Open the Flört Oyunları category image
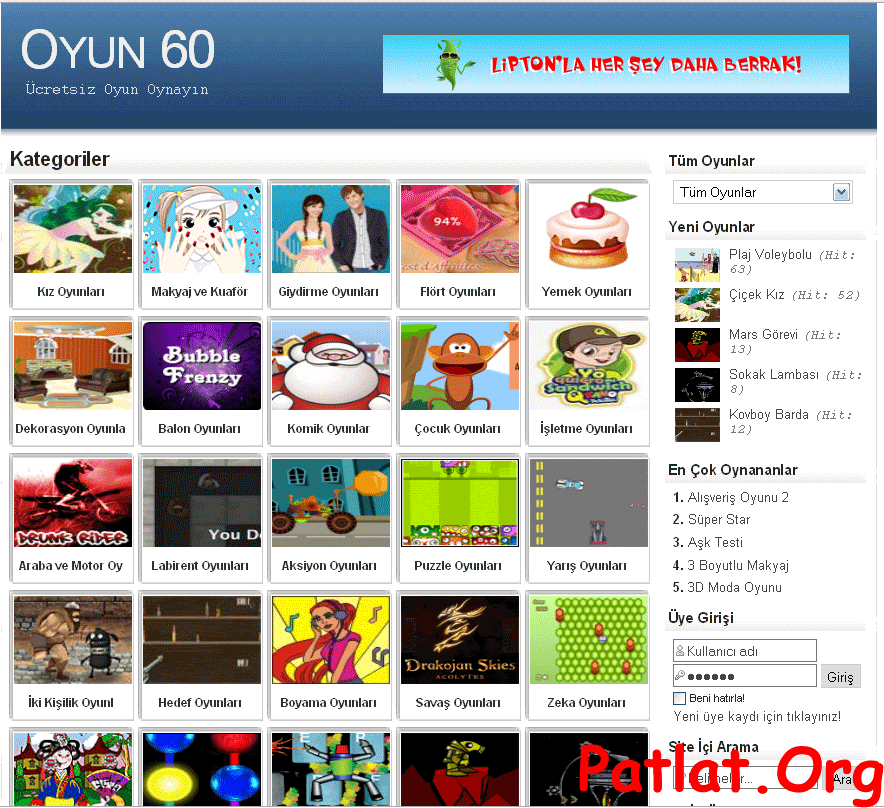Screen dimensions: 884x808 (460, 229)
